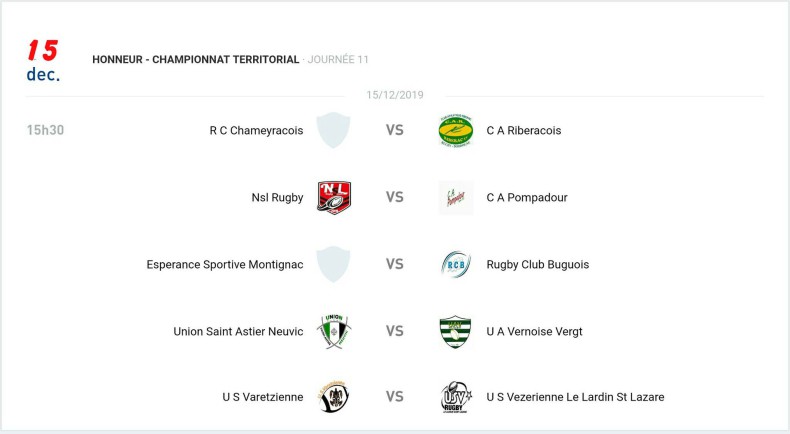Click U S Vezerienne Le Lardin St Lazare
Viewport: 790px width, 434px height.
point(575,397)
